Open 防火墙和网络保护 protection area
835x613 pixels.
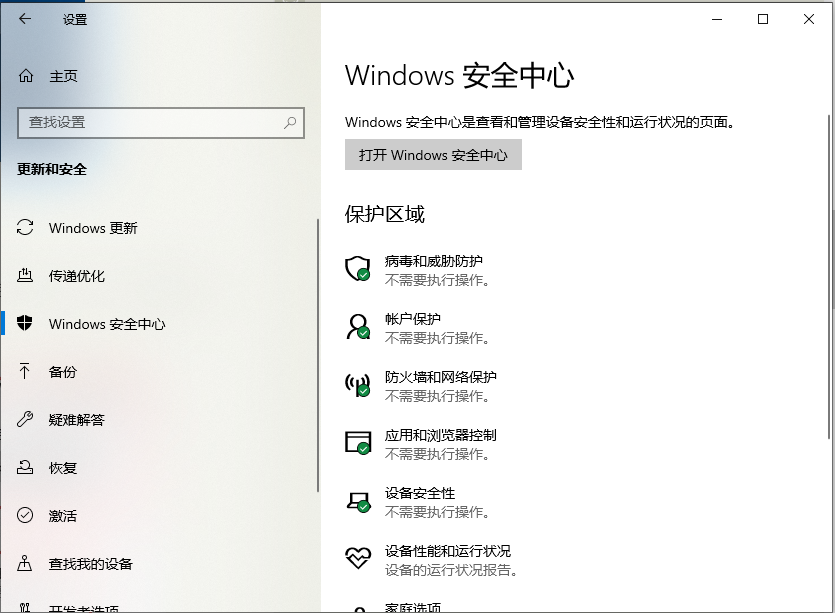pyautogui.click(x=421, y=387)
